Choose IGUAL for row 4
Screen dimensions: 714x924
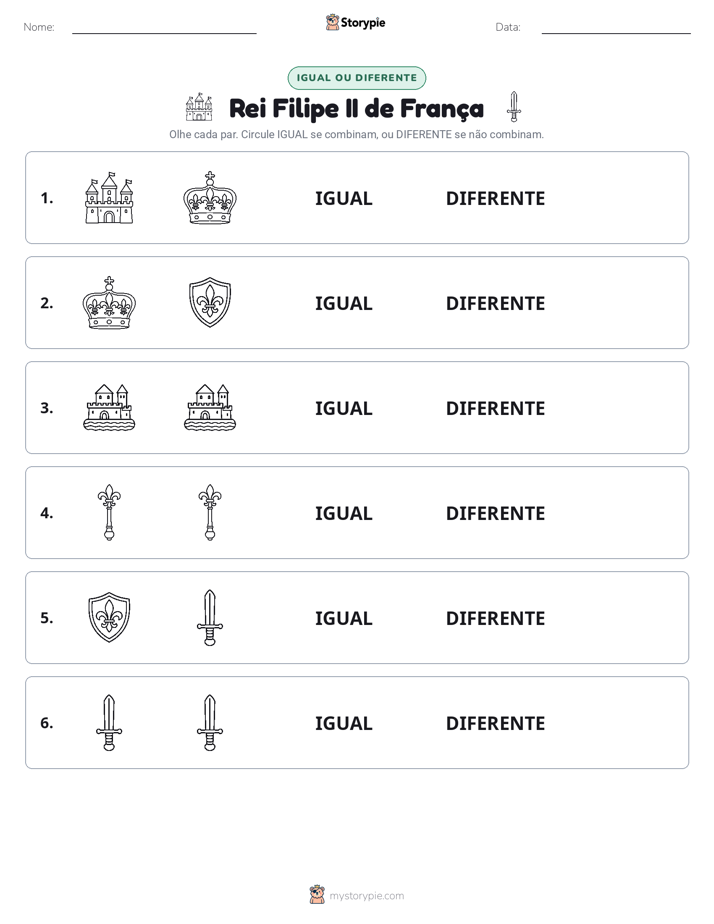pos(343,513)
